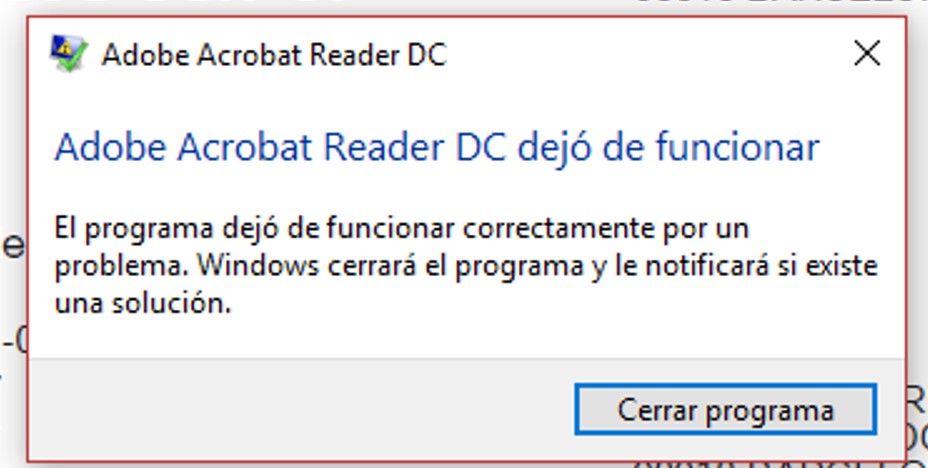Dismiss the dialog with the X button
928x468 pixels.
867,54
